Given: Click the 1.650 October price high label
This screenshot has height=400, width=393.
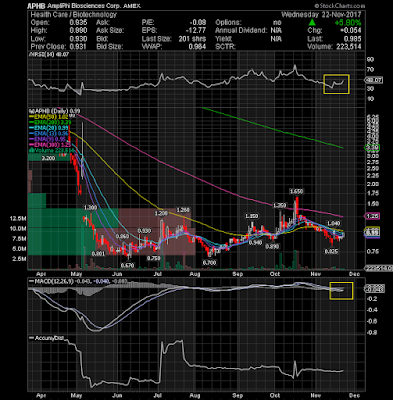Looking at the screenshot, I should [x=296, y=191].
